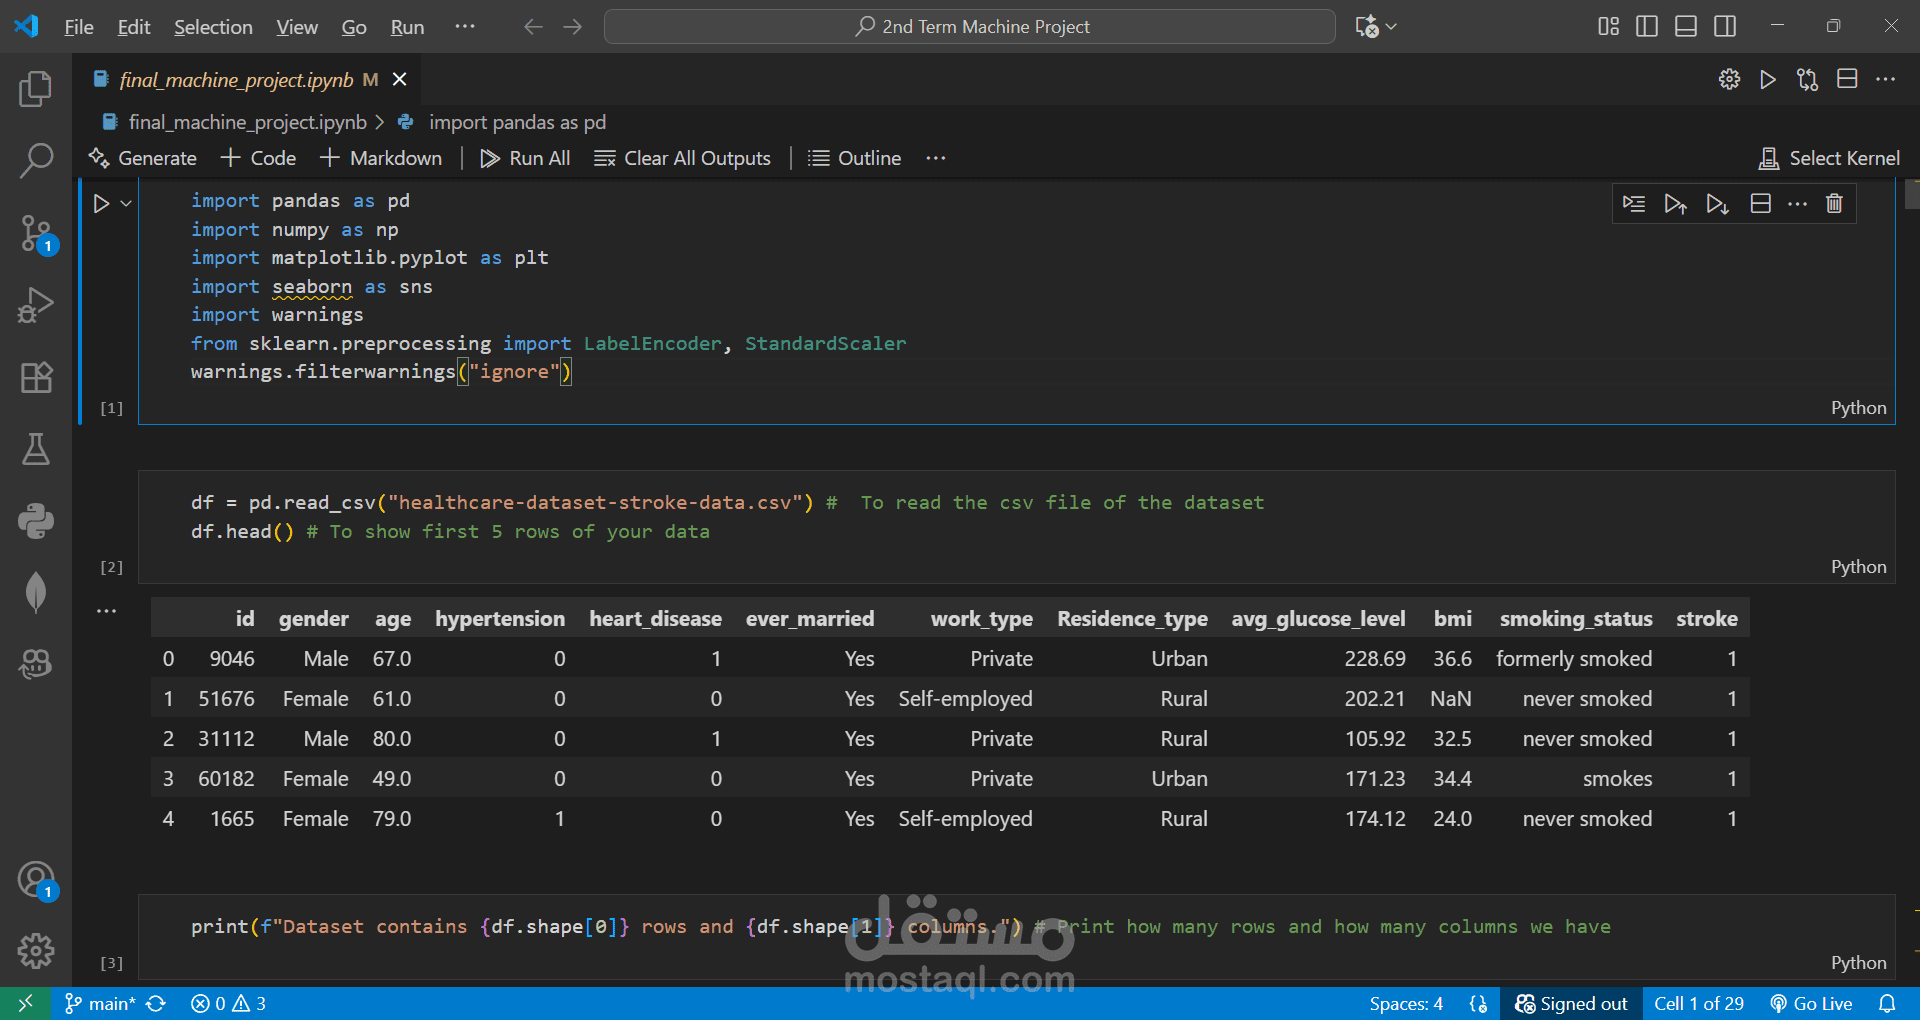The height and width of the screenshot is (1020, 1920).
Task: Expand the cell output more actions ellipsis
Action: point(107,611)
